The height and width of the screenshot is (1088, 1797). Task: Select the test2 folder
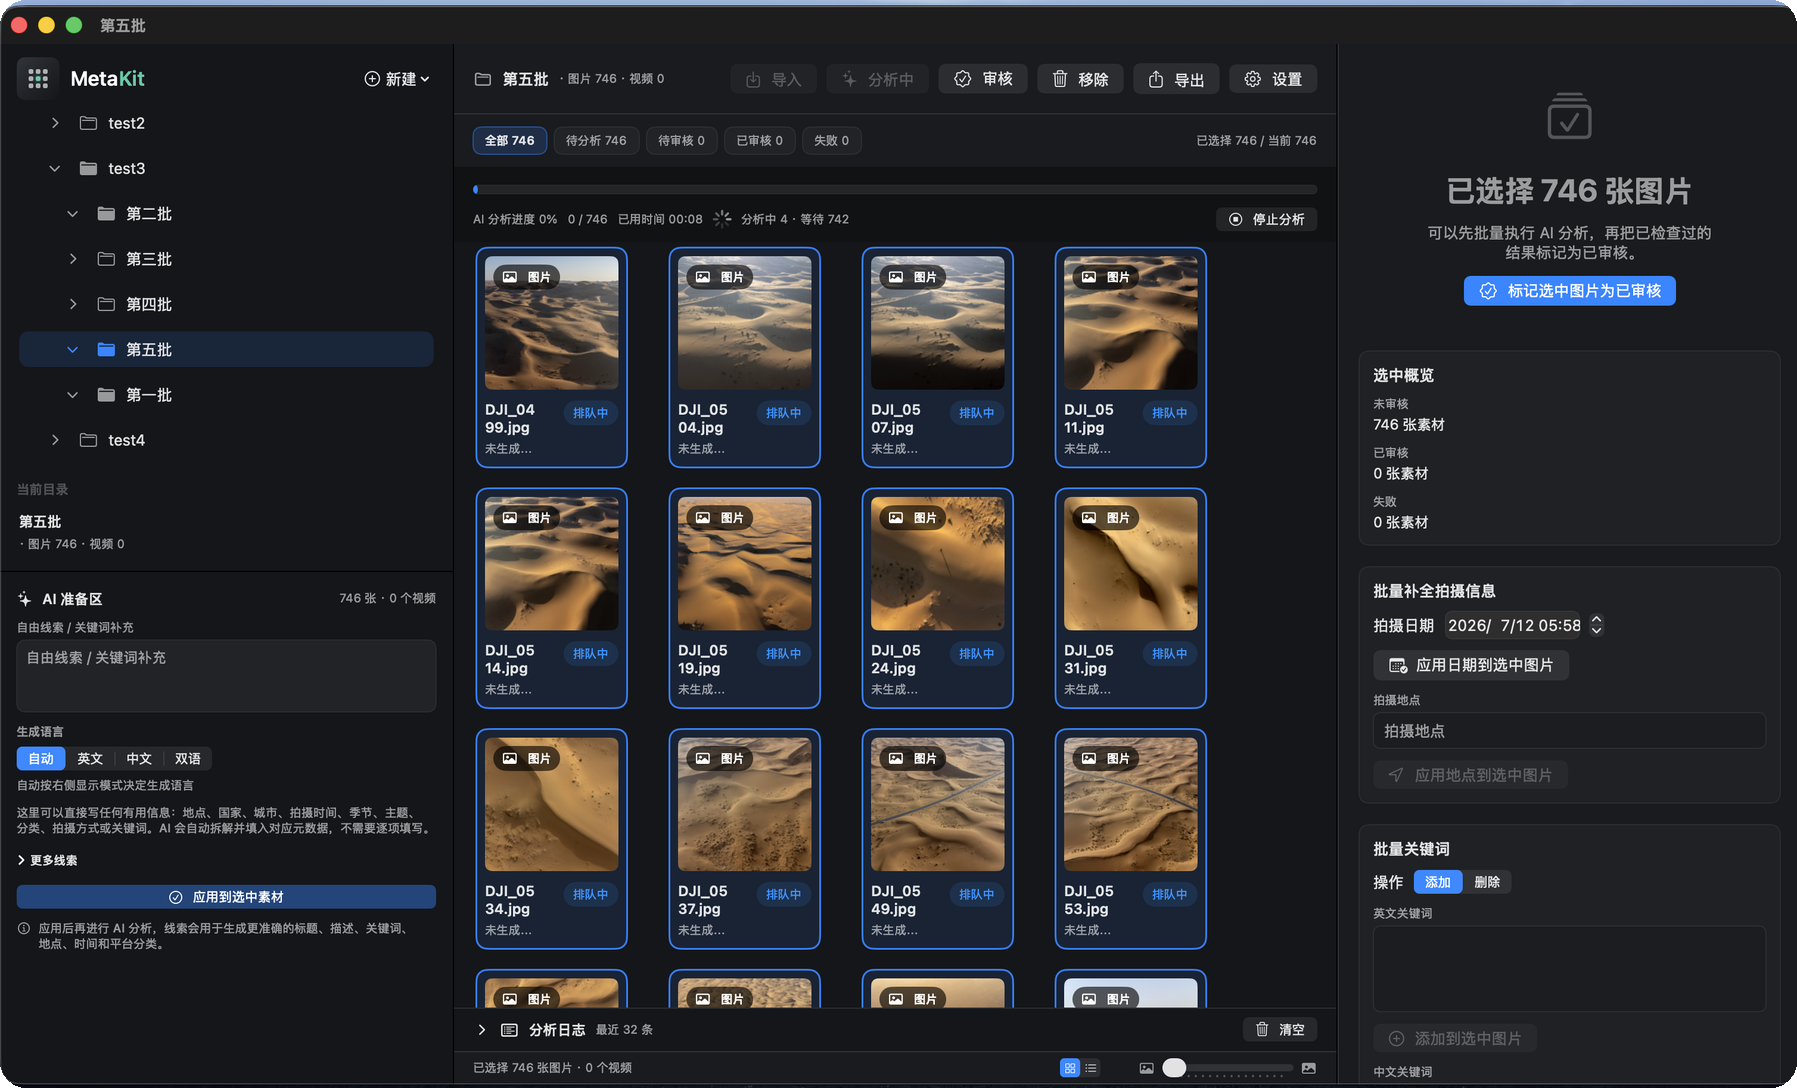pos(226,123)
